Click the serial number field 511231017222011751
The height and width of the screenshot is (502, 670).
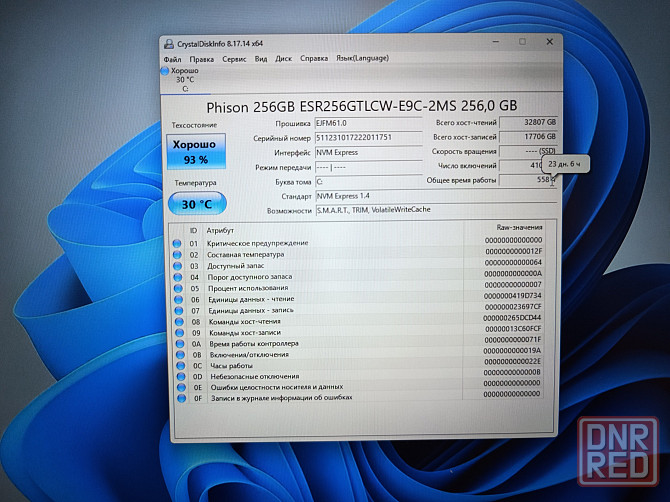coord(368,138)
